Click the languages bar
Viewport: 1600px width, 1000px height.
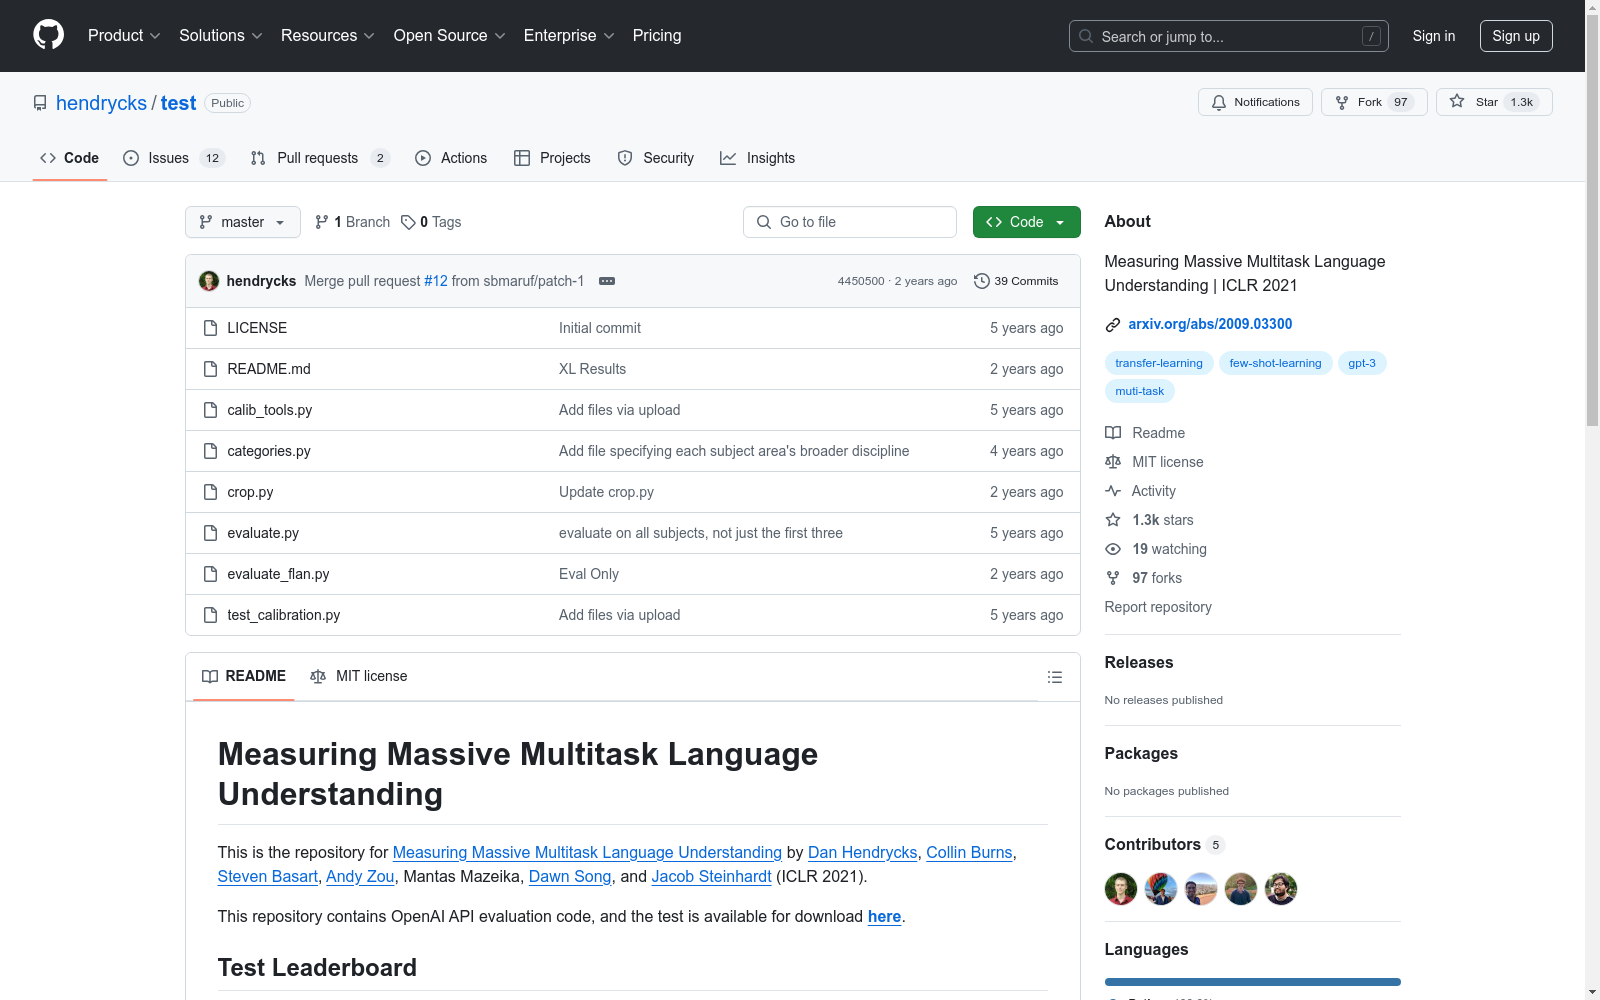[x=1252, y=982]
